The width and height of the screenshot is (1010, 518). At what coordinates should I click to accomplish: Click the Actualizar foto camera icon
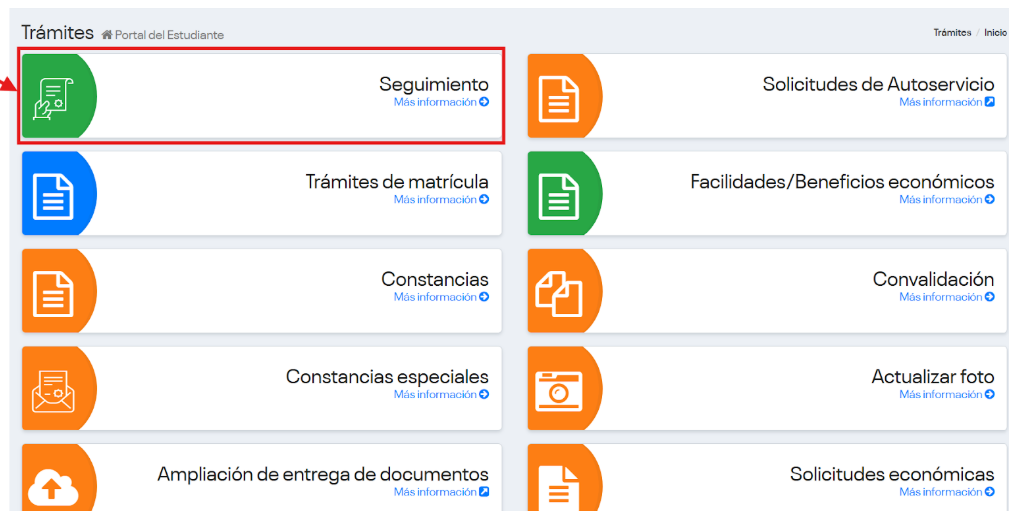(x=558, y=389)
